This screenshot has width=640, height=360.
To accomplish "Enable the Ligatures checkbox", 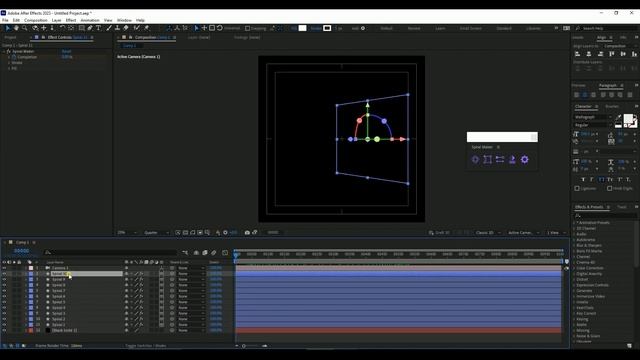I will (577, 189).
